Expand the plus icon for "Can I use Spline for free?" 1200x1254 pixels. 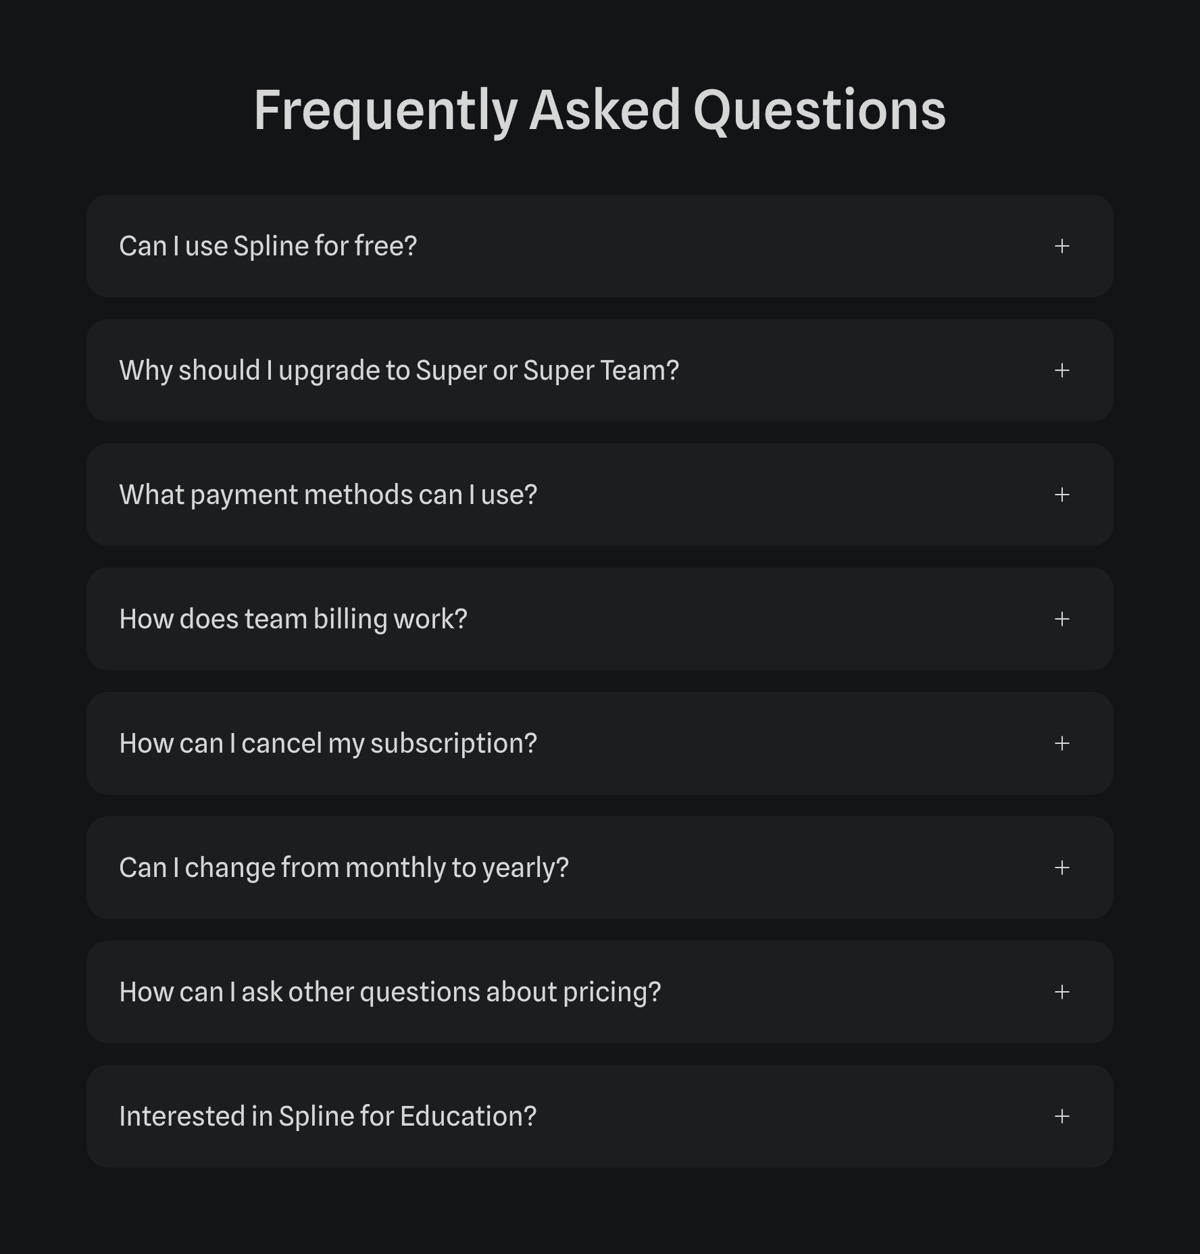tap(1062, 246)
